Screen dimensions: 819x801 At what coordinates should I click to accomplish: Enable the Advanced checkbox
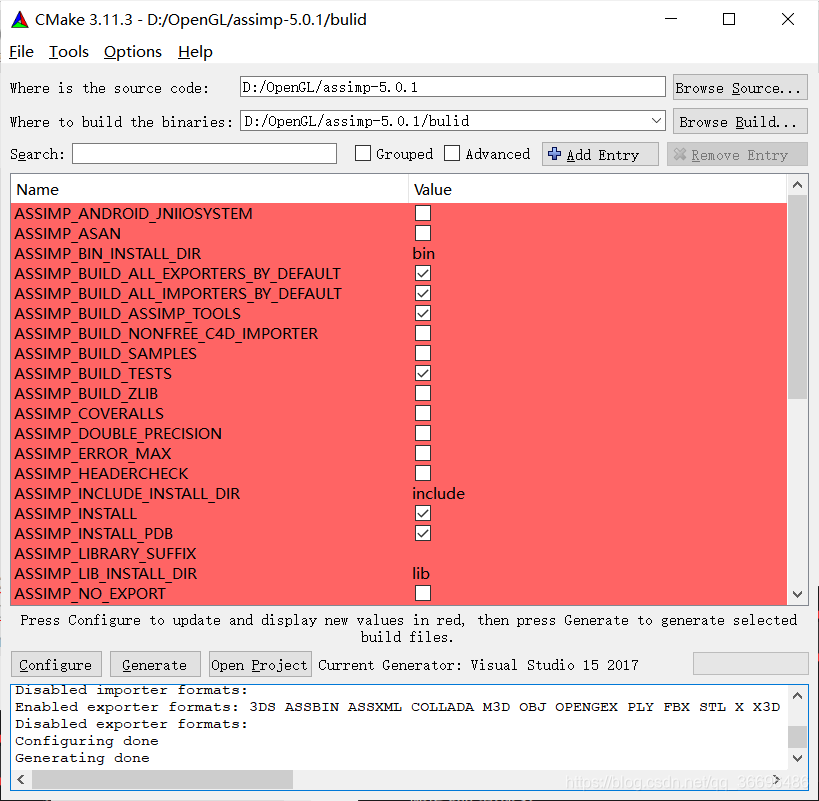(x=452, y=154)
